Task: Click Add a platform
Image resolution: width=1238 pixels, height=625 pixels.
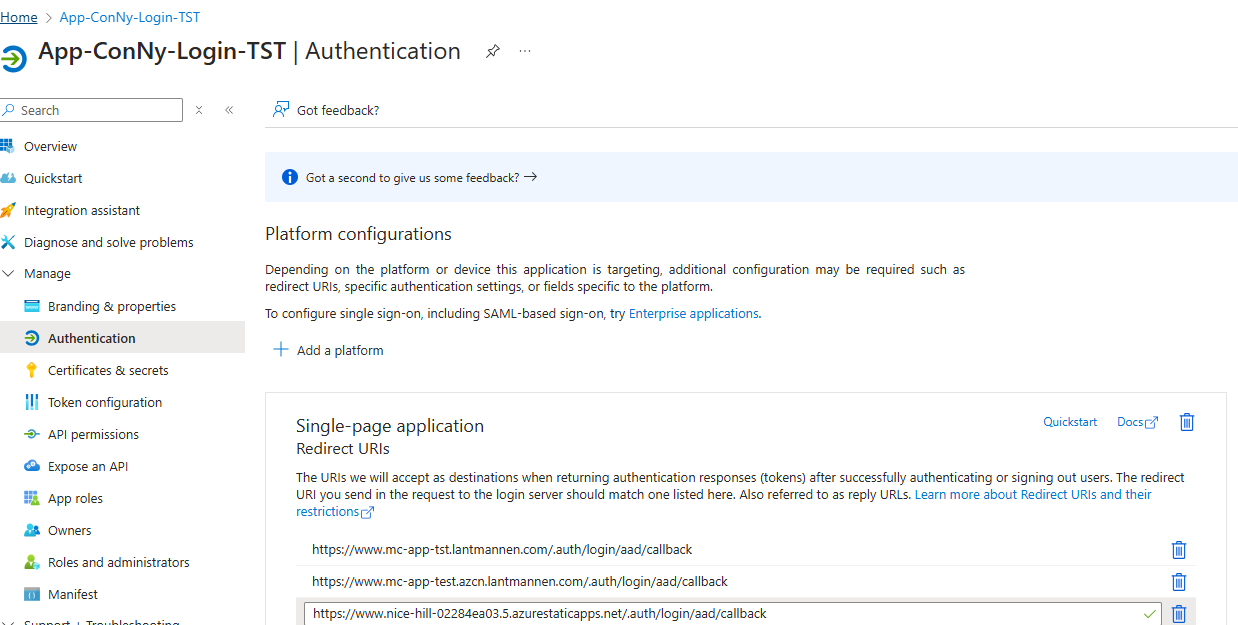Action: coord(329,350)
